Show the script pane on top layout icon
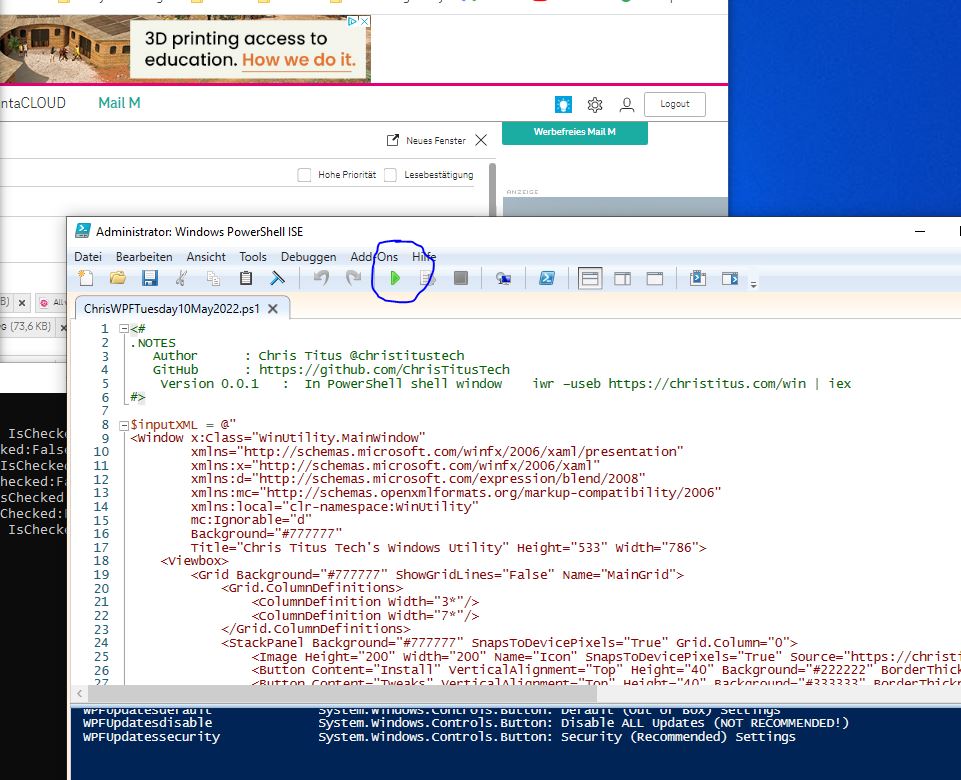 click(590, 279)
